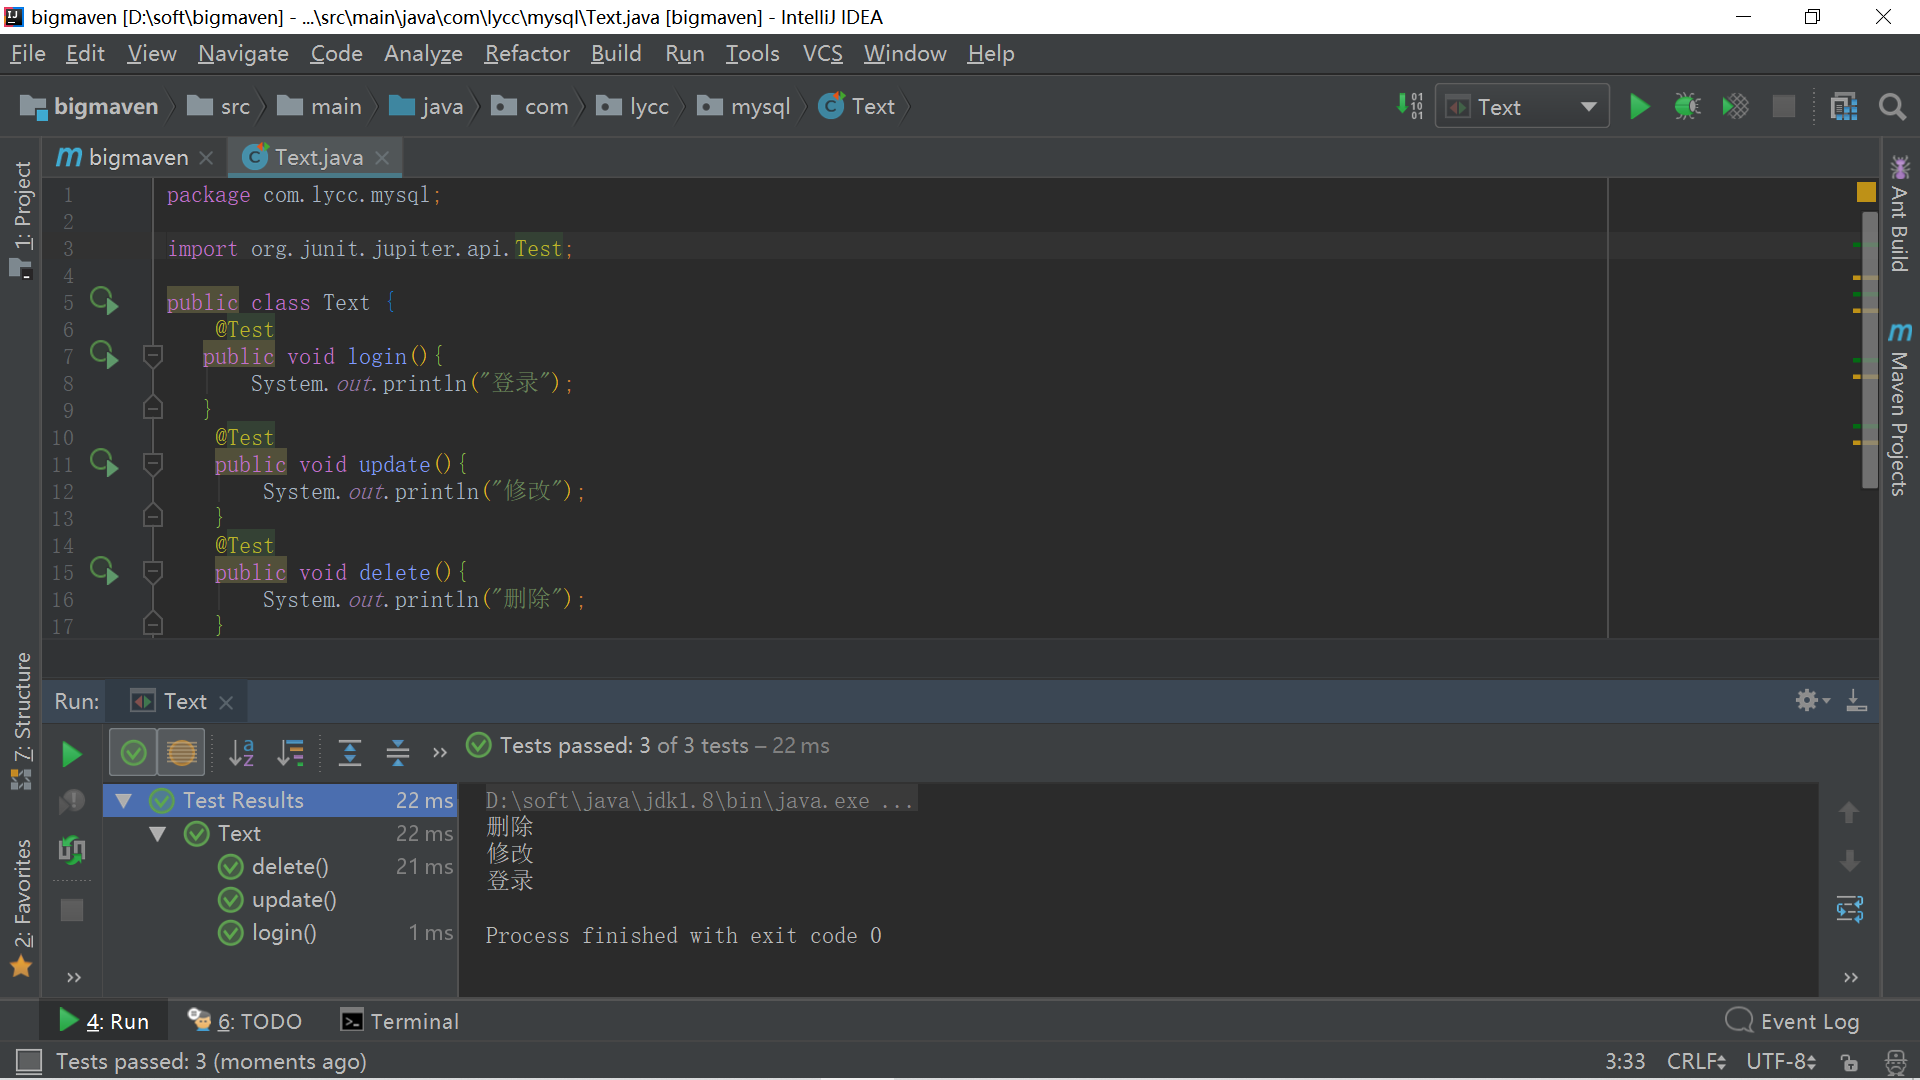Screen dimensions: 1920x1080
Task: Open Project Structure icon
Action: click(1843, 107)
